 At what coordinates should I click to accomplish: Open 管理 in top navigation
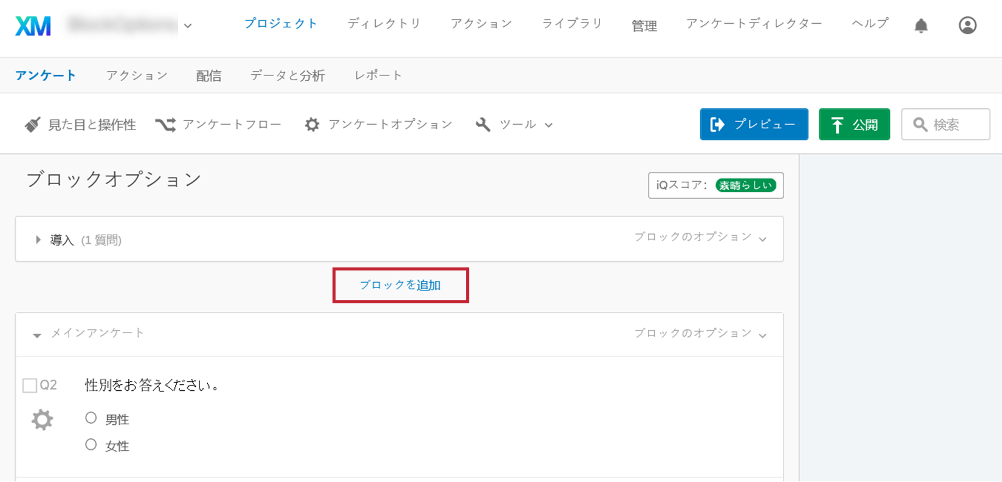tap(644, 26)
